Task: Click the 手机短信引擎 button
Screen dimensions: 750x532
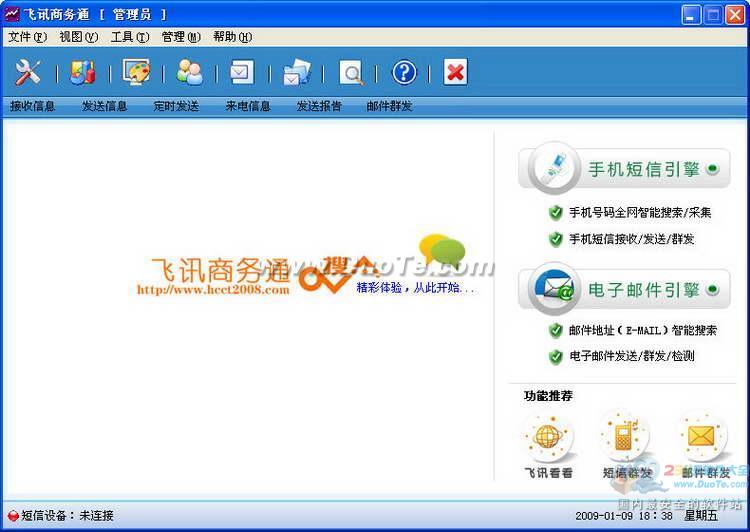Action: coord(625,168)
